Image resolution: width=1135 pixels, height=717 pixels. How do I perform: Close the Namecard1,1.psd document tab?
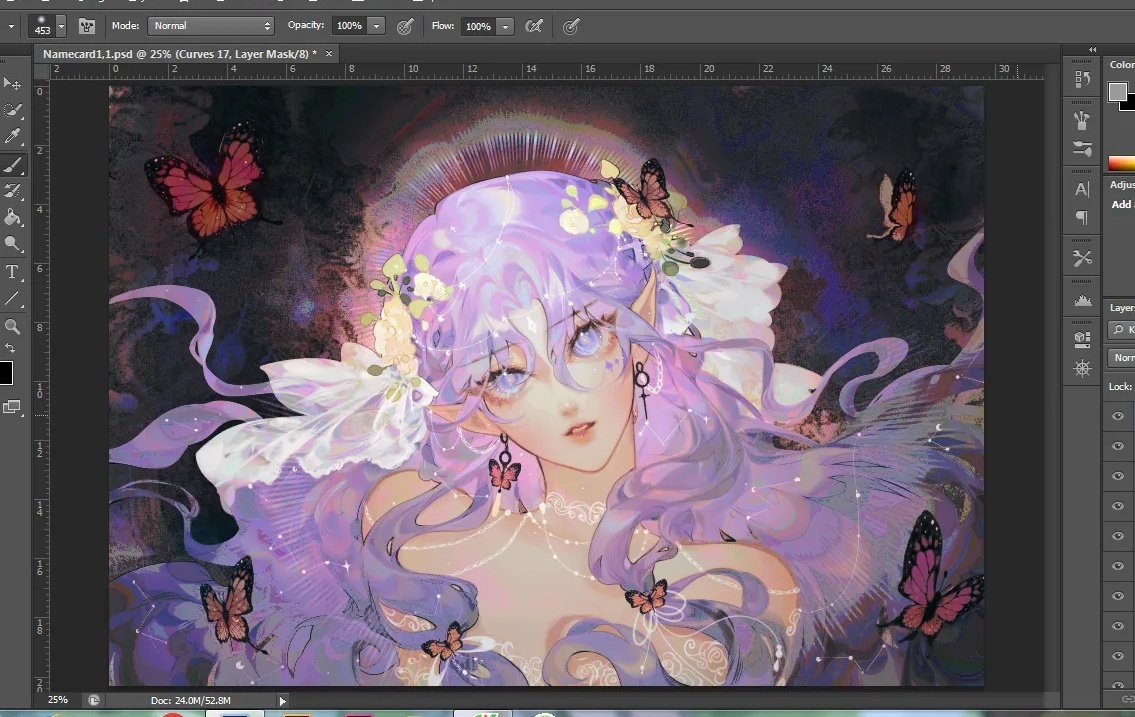(329, 54)
